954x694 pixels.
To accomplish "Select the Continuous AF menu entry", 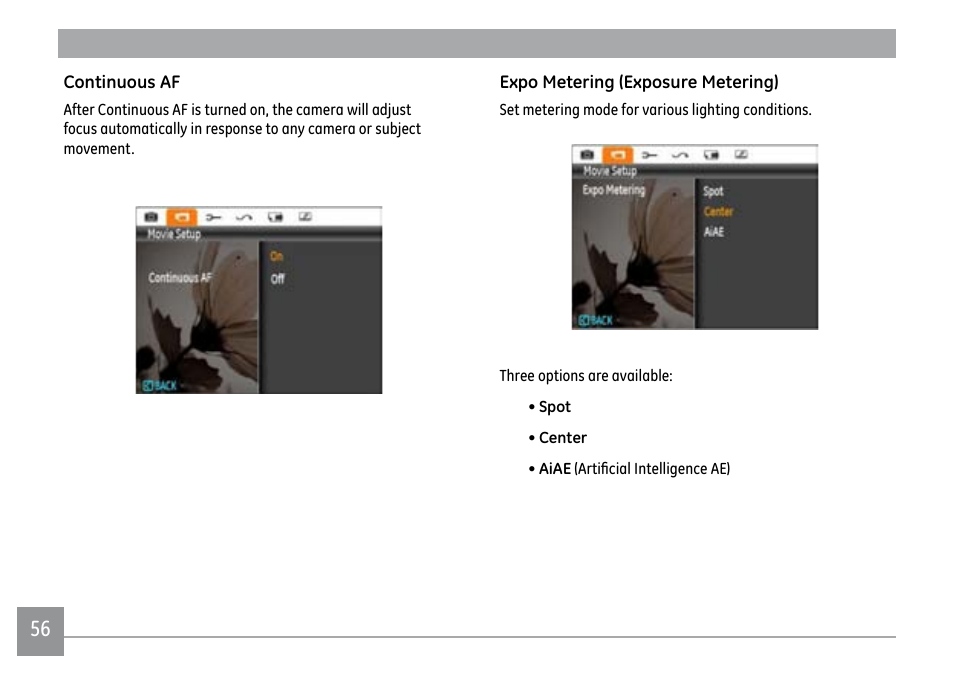I will click(180, 278).
